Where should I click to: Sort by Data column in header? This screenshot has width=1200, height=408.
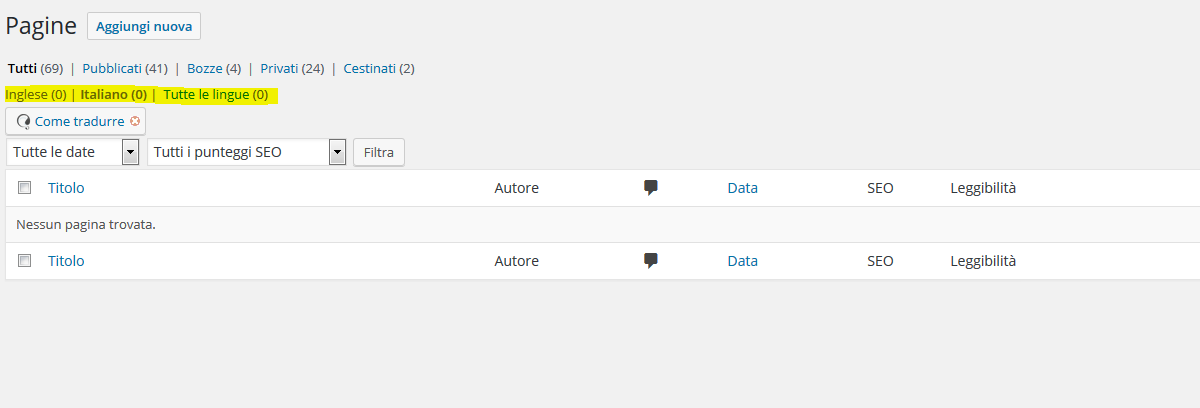click(x=743, y=187)
